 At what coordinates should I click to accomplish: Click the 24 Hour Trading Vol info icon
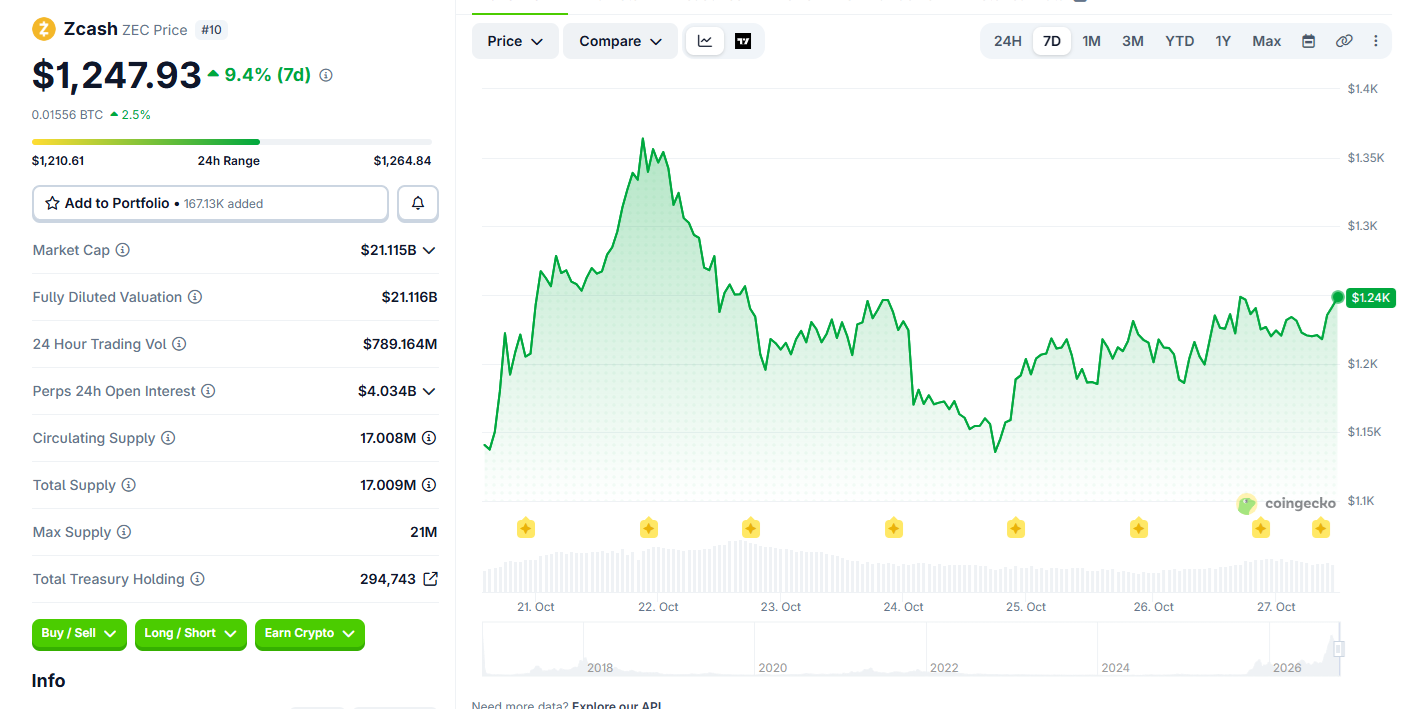(179, 344)
